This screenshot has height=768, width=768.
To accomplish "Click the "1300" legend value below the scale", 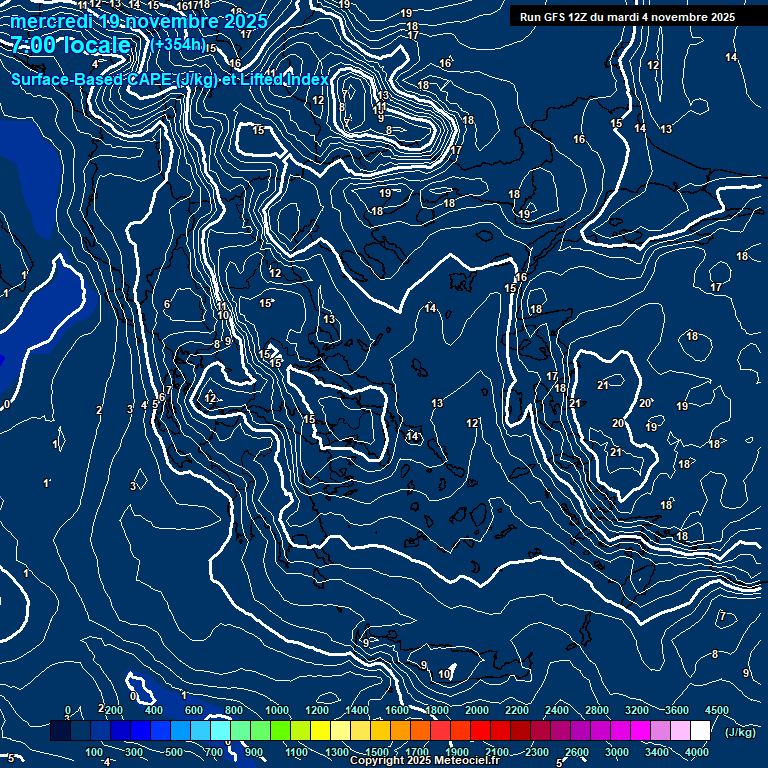I will (x=337, y=752).
